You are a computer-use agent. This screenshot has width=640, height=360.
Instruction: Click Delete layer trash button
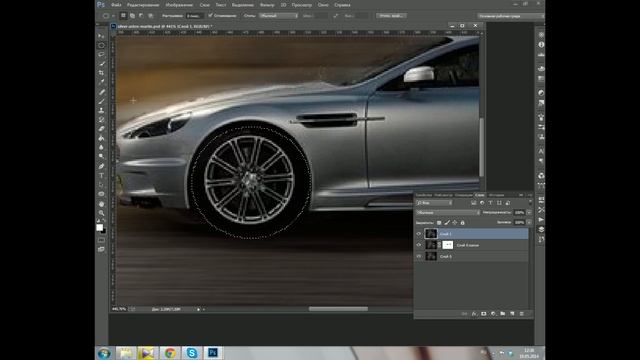click(522, 314)
